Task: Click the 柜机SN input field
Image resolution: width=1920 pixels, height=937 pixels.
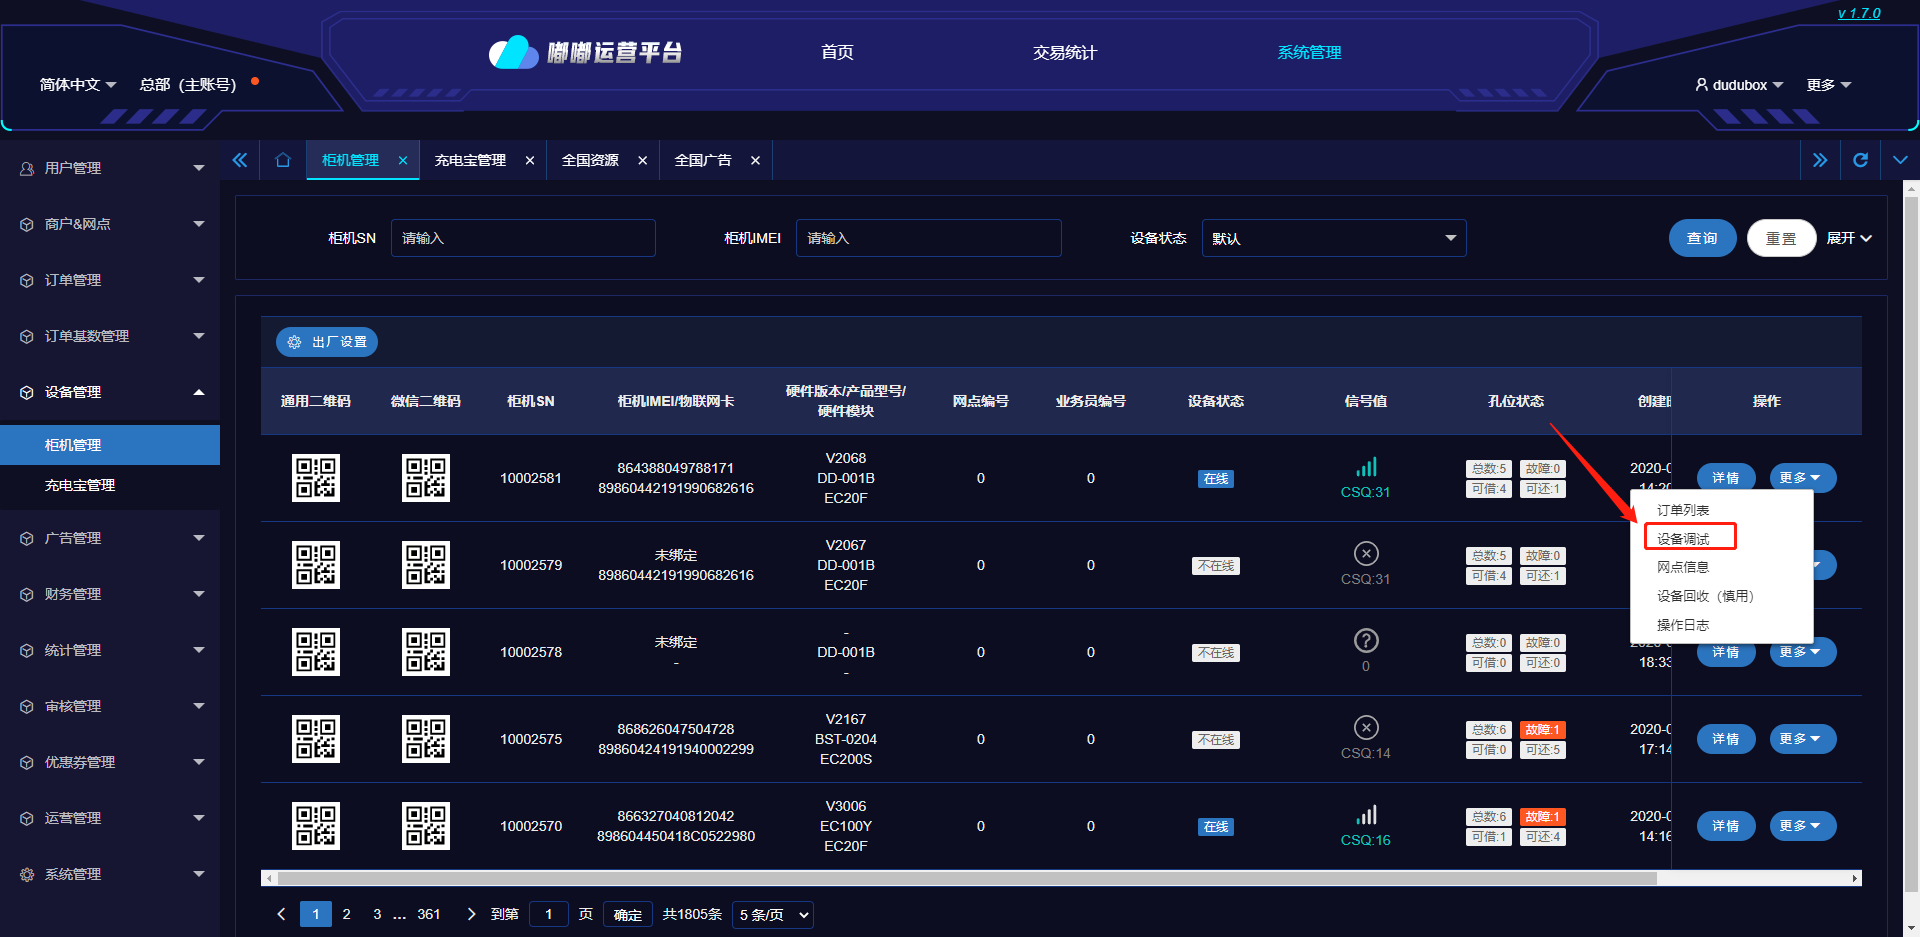Action: (x=523, y=238)
